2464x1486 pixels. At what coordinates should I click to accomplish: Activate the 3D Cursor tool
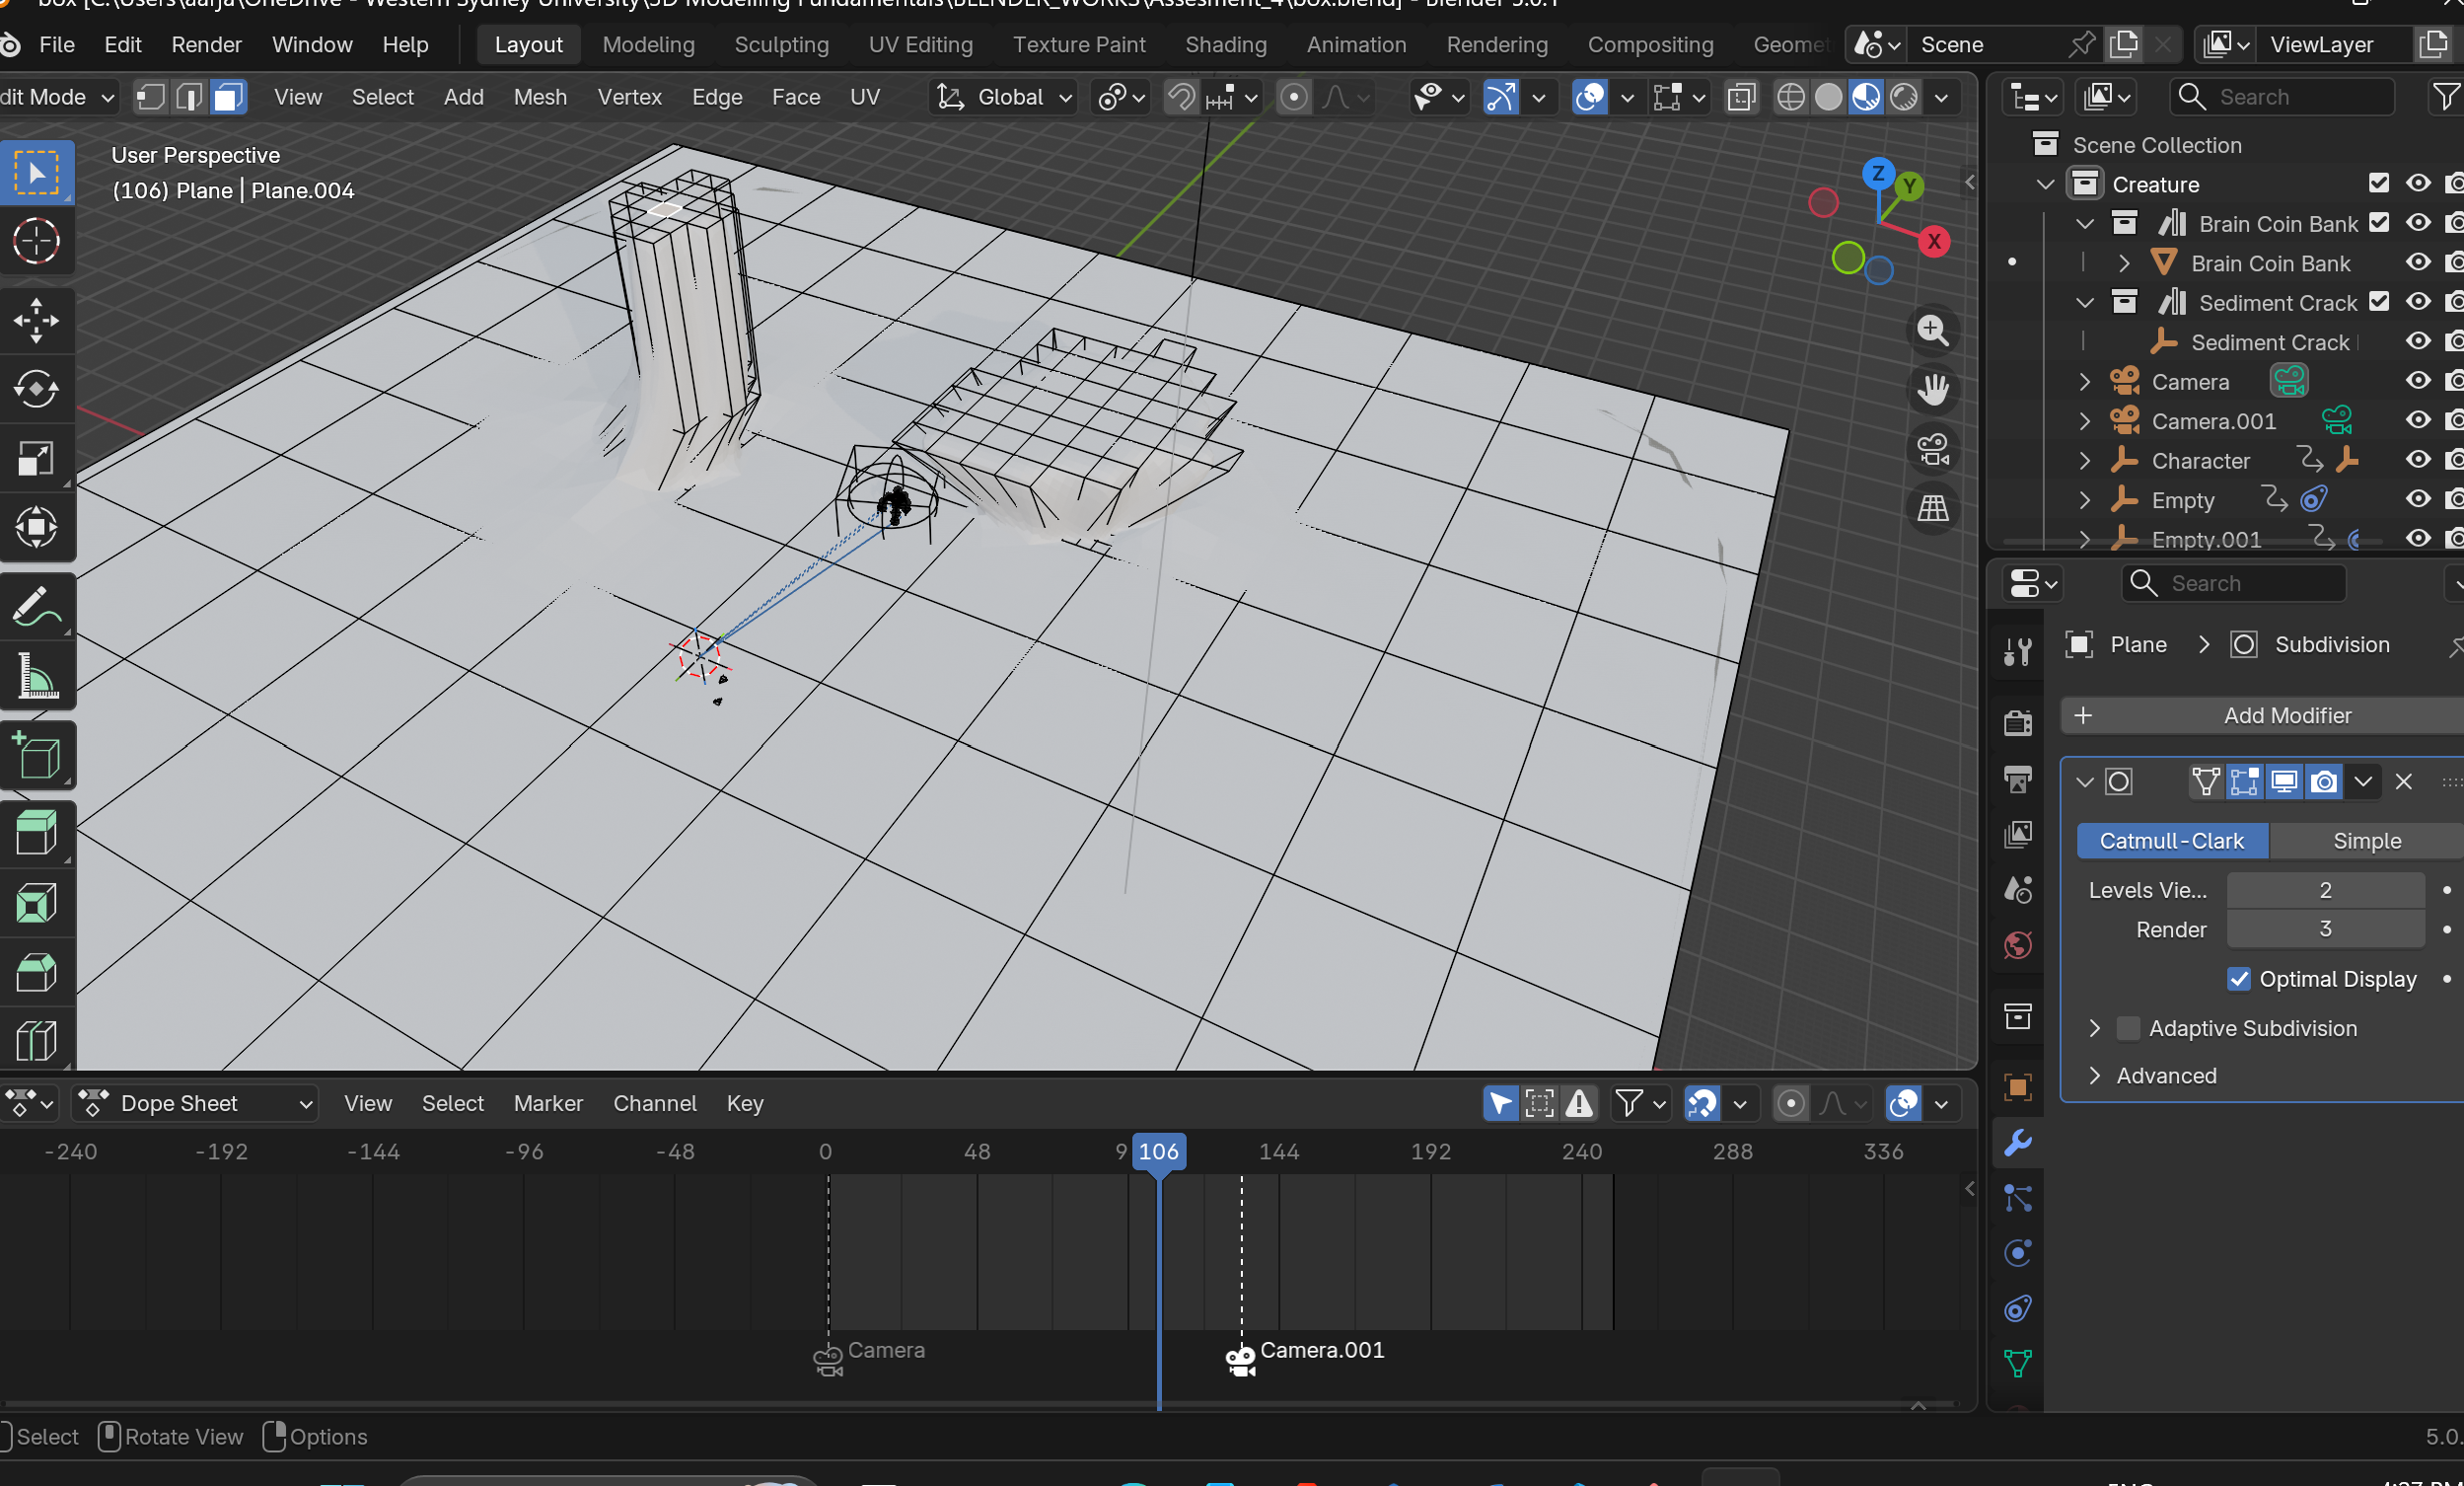coord(37,241)
